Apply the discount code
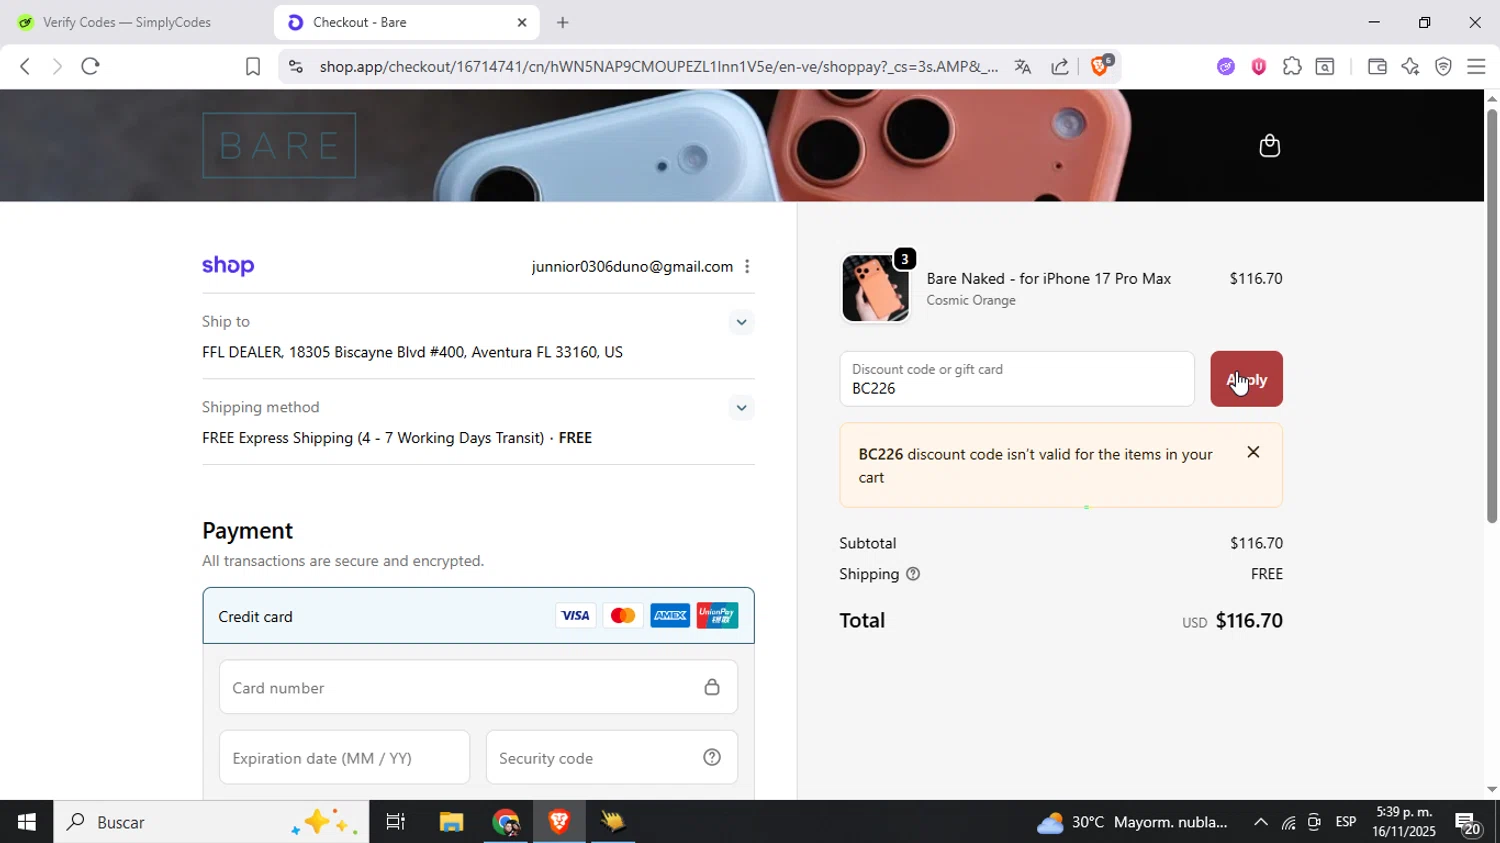 tap(1246, 379)
